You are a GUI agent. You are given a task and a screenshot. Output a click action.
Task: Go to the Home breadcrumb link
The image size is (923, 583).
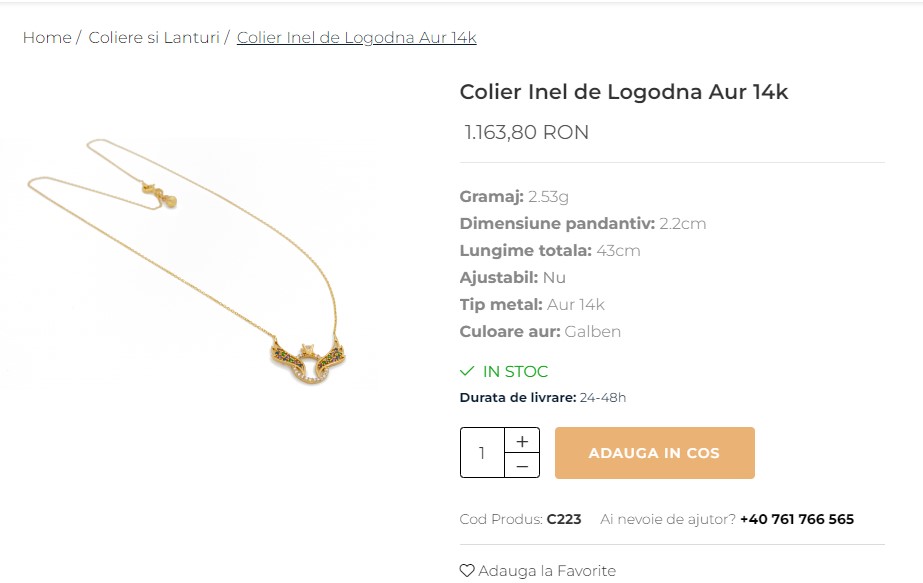[x=47, y=37]
